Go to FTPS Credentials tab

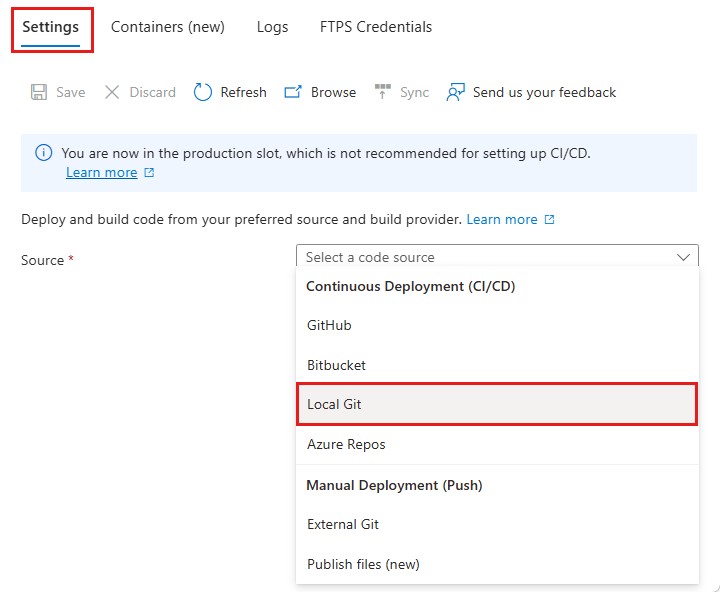point(376,27)
